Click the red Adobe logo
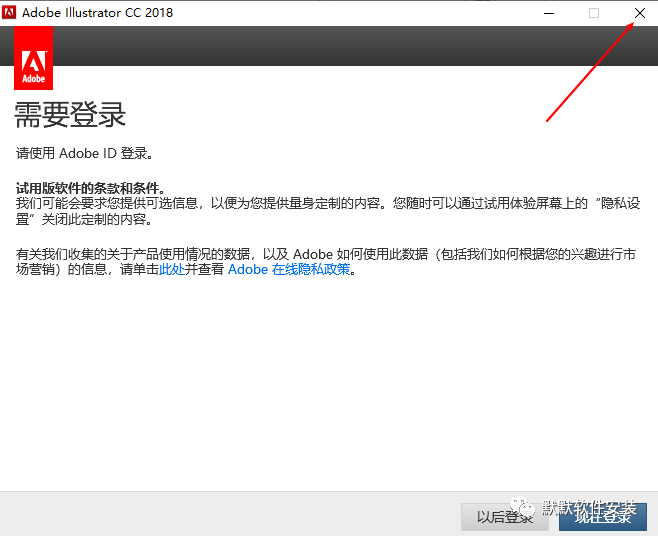Viewport: 658px width, 536px height. [x=35, y=58]
